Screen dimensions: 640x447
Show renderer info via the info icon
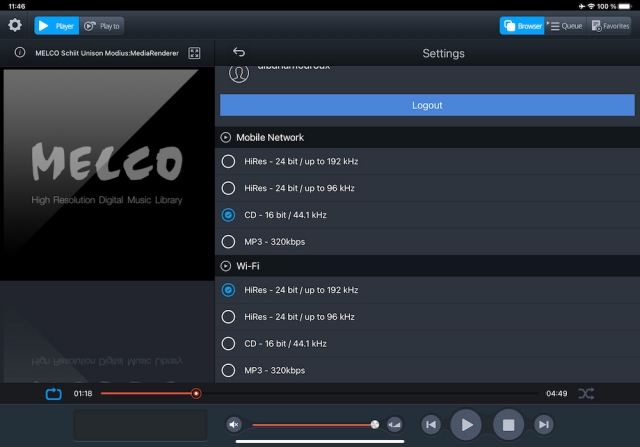pyautogui.click(x=20, y=53)
